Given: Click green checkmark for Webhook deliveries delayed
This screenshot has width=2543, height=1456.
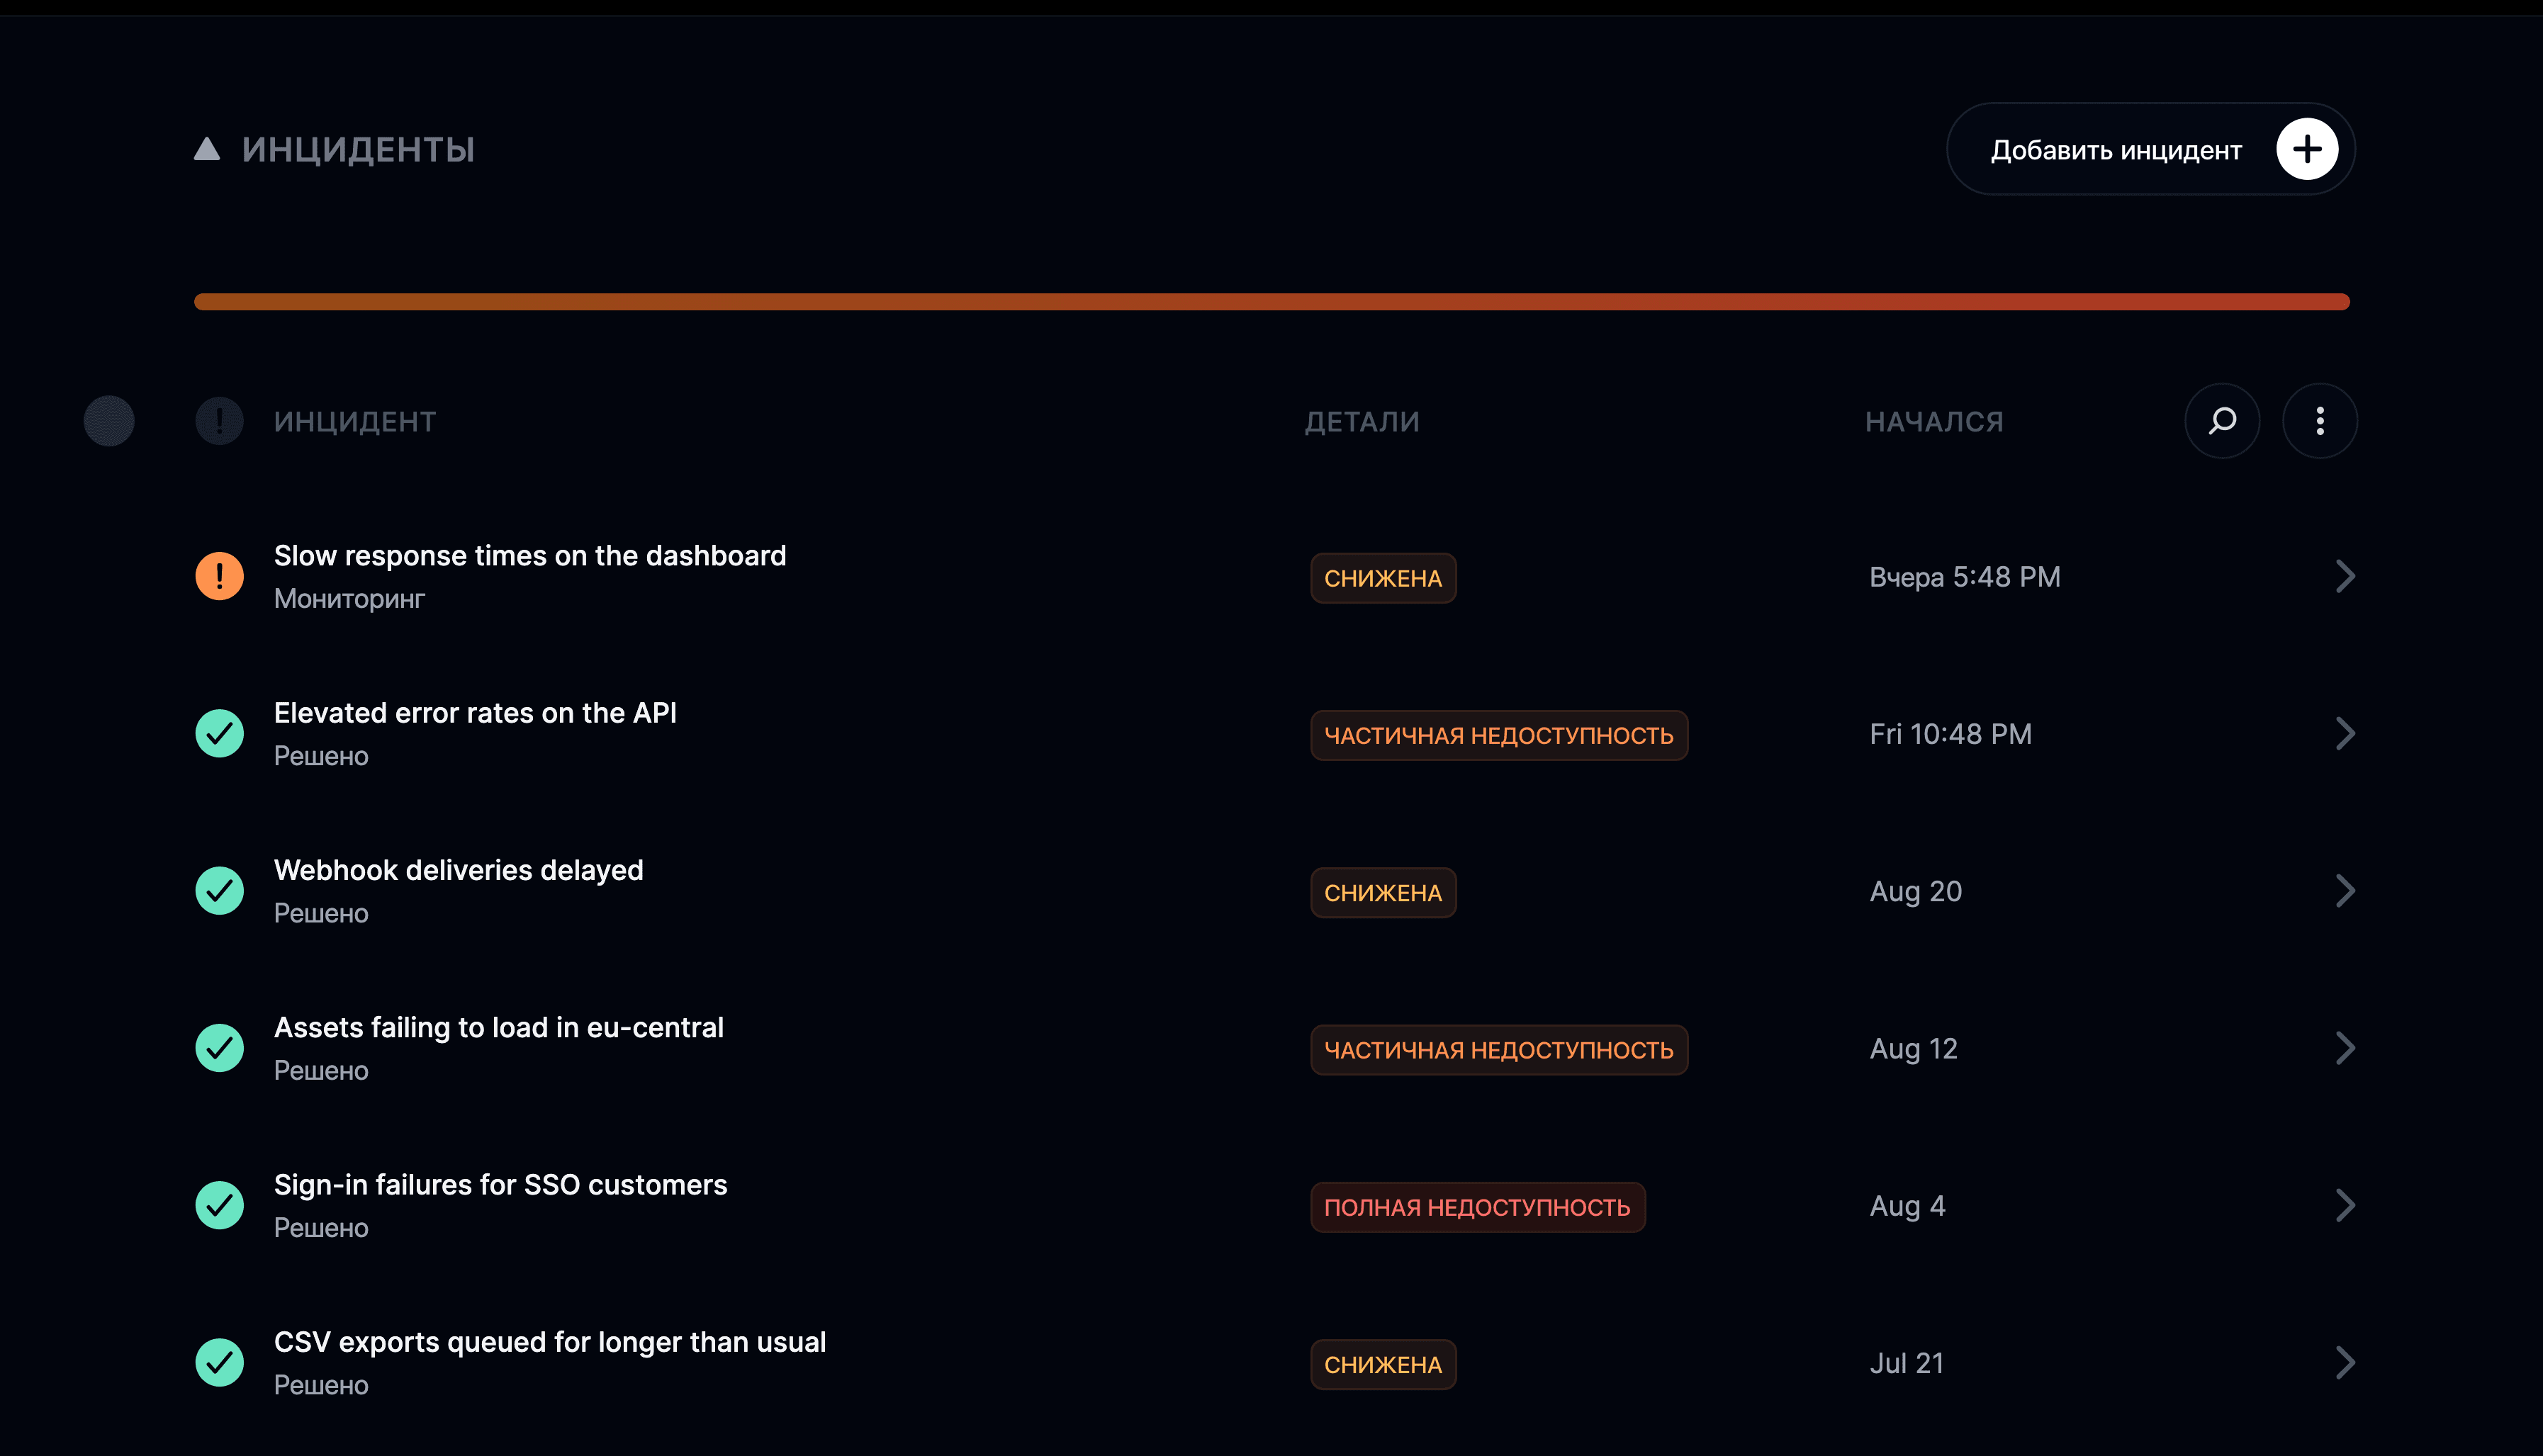Looking at the screenshot, I should click(x=219, y=891).
